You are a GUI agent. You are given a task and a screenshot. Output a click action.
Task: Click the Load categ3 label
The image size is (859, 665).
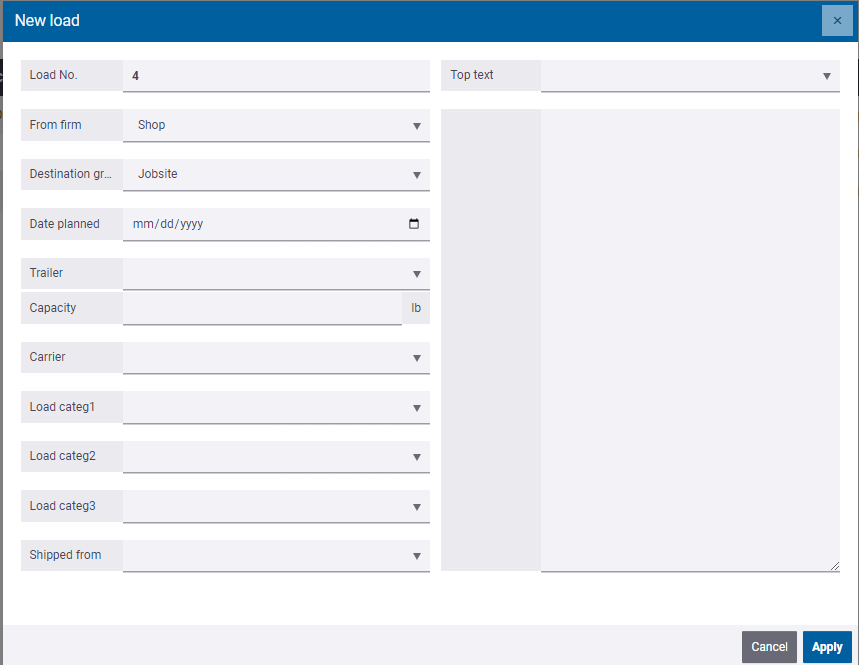(62, 506)
